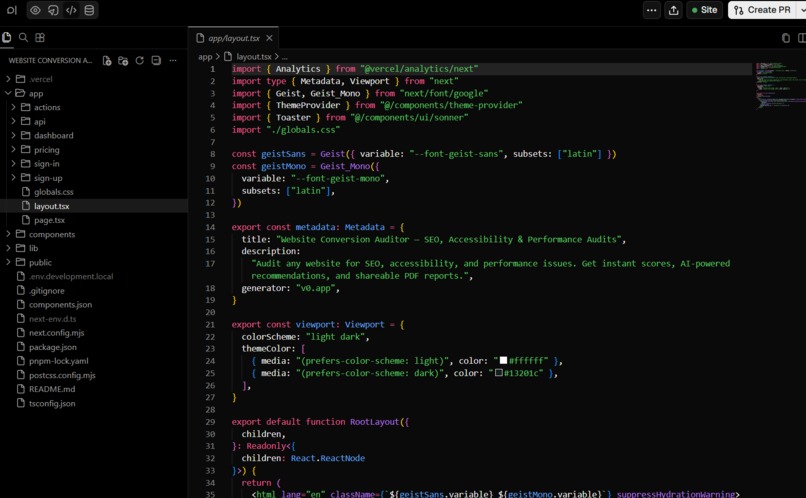Open README.md file
The width and height of the screenshot is (806, 498).
pos(52,389)
